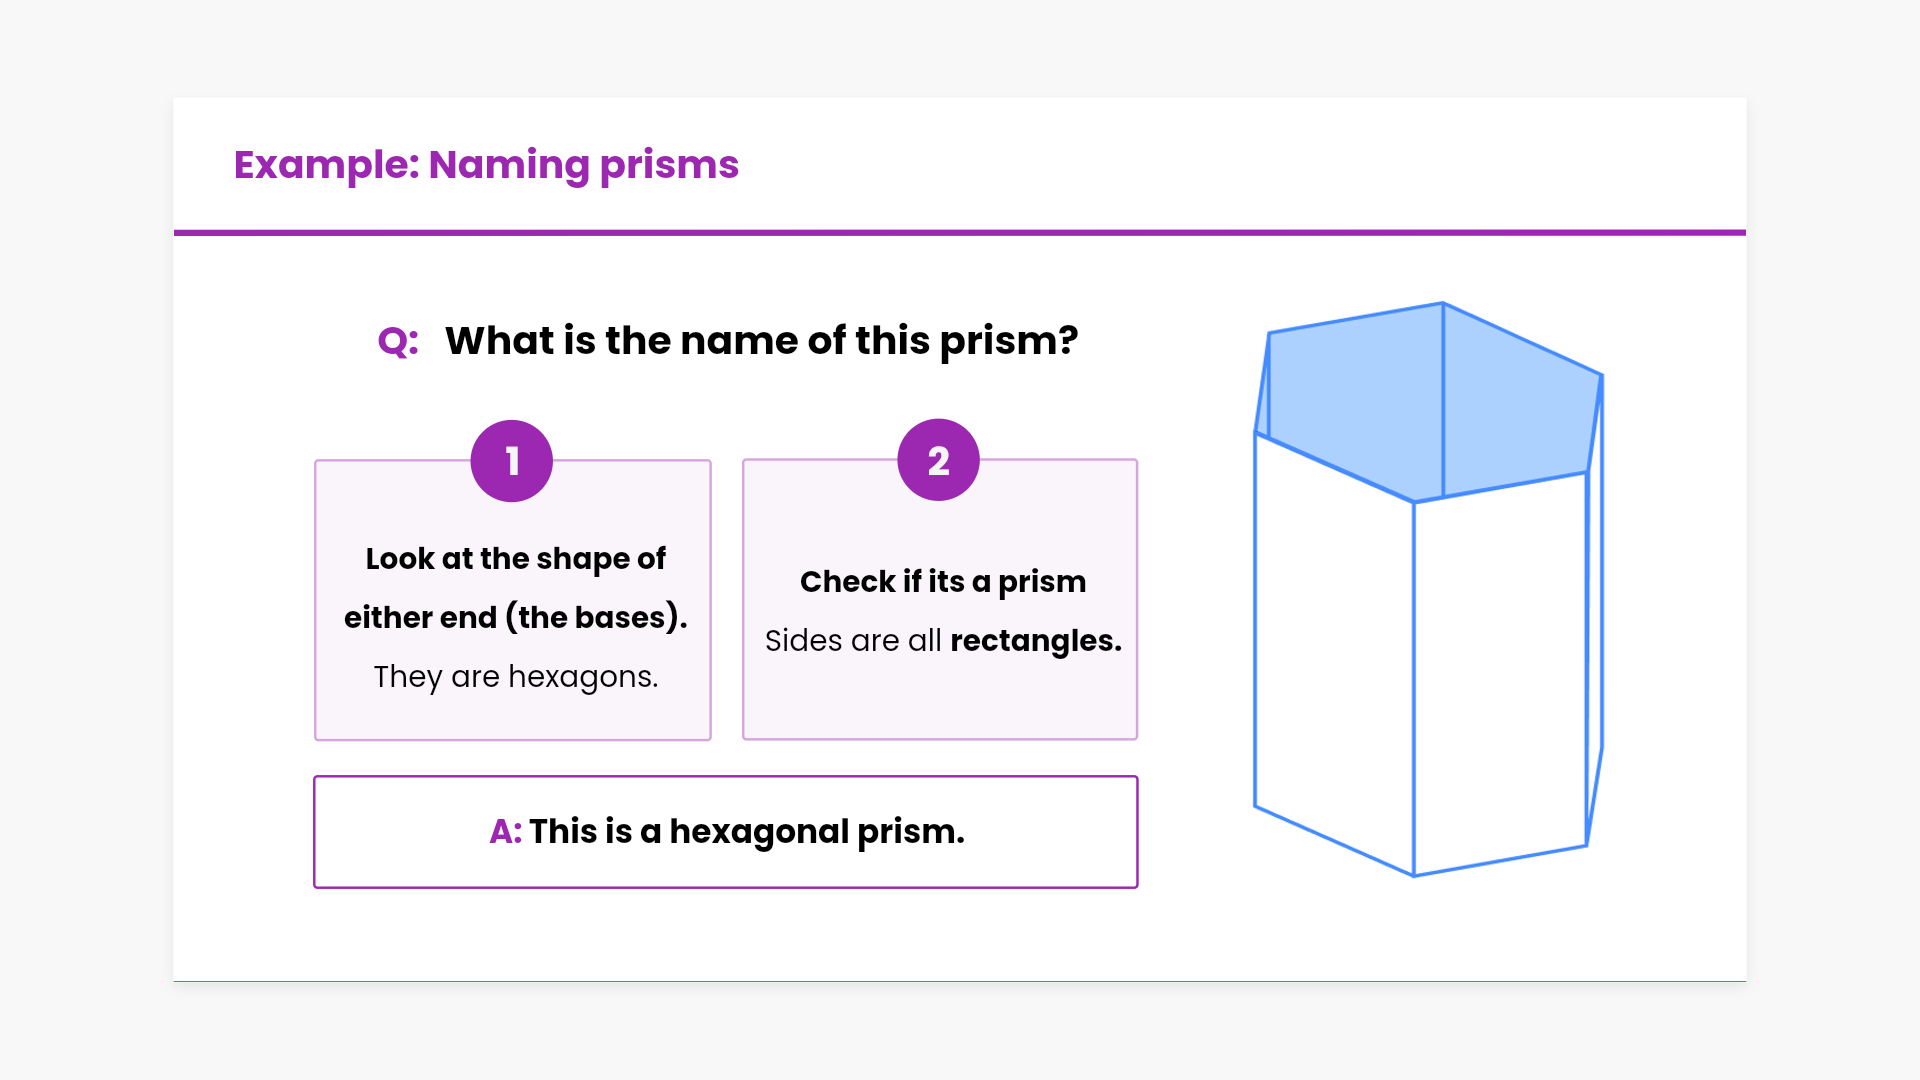Click the purple number 1 step badge

tap(512, 461)
